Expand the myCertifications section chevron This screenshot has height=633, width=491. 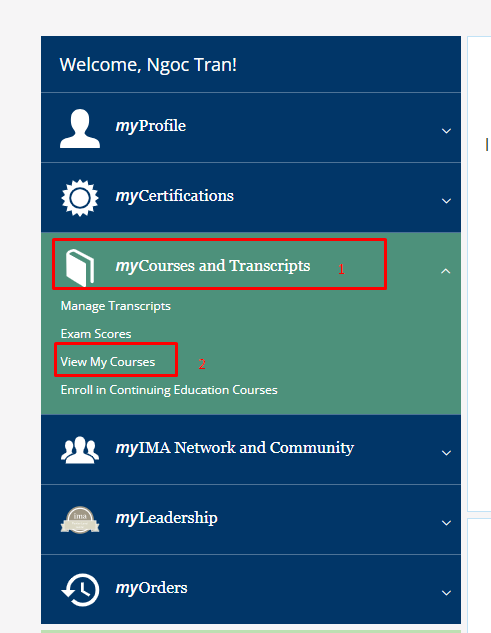coord(446,201)
